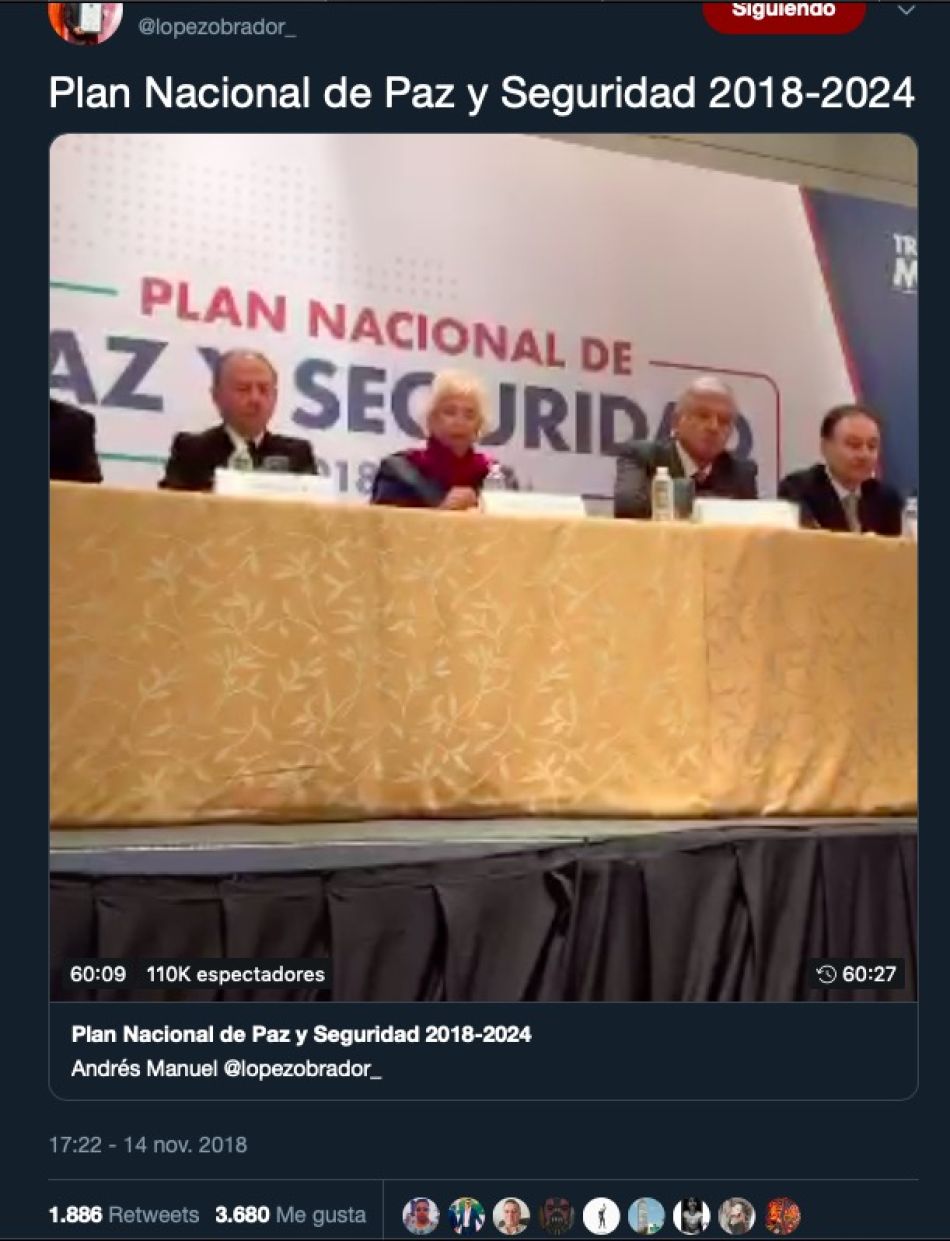The image size is (950, 1241).
Task: Open the blonde-haired person liker avatar
Action: tap(736, 1215)
